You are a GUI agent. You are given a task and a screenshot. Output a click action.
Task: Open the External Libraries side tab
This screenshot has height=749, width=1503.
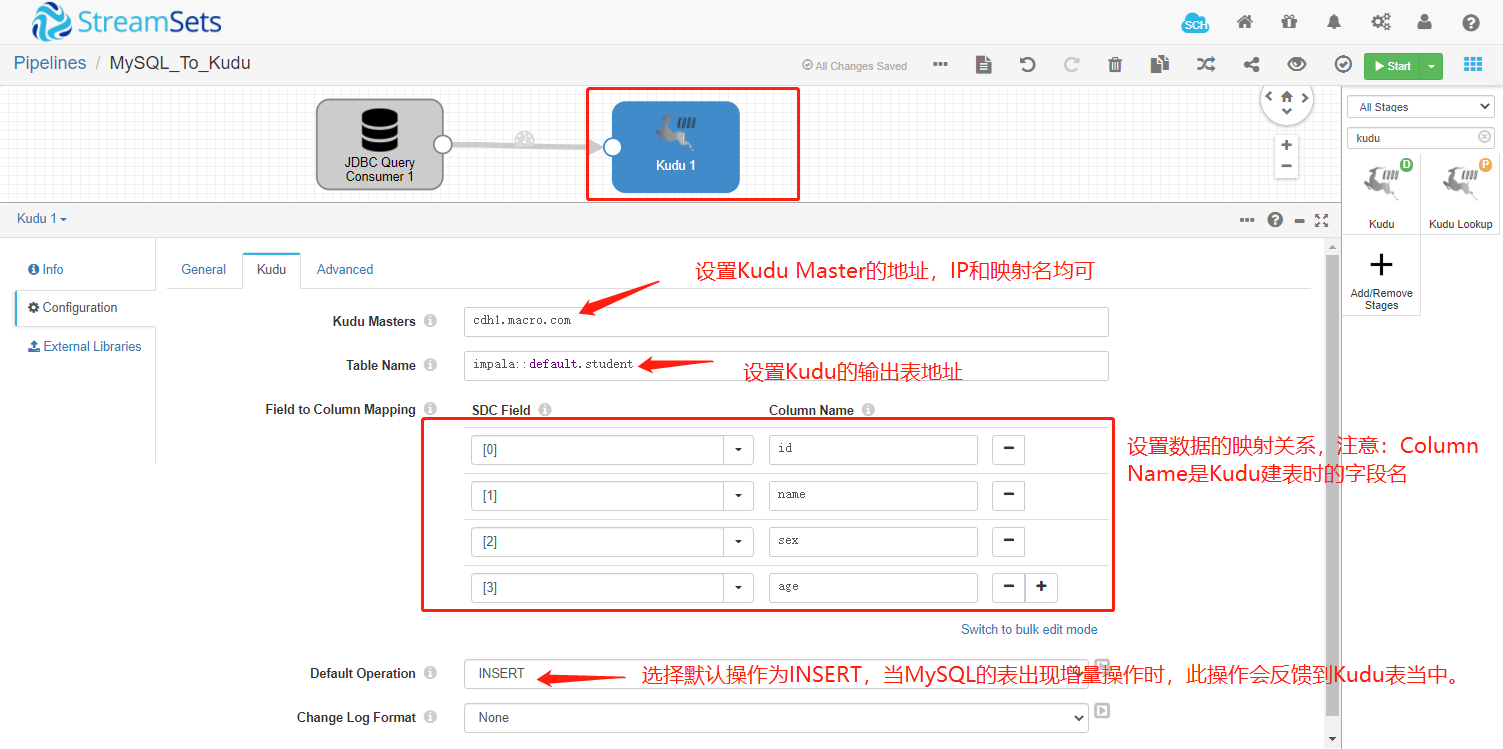[x=85, y=347]
